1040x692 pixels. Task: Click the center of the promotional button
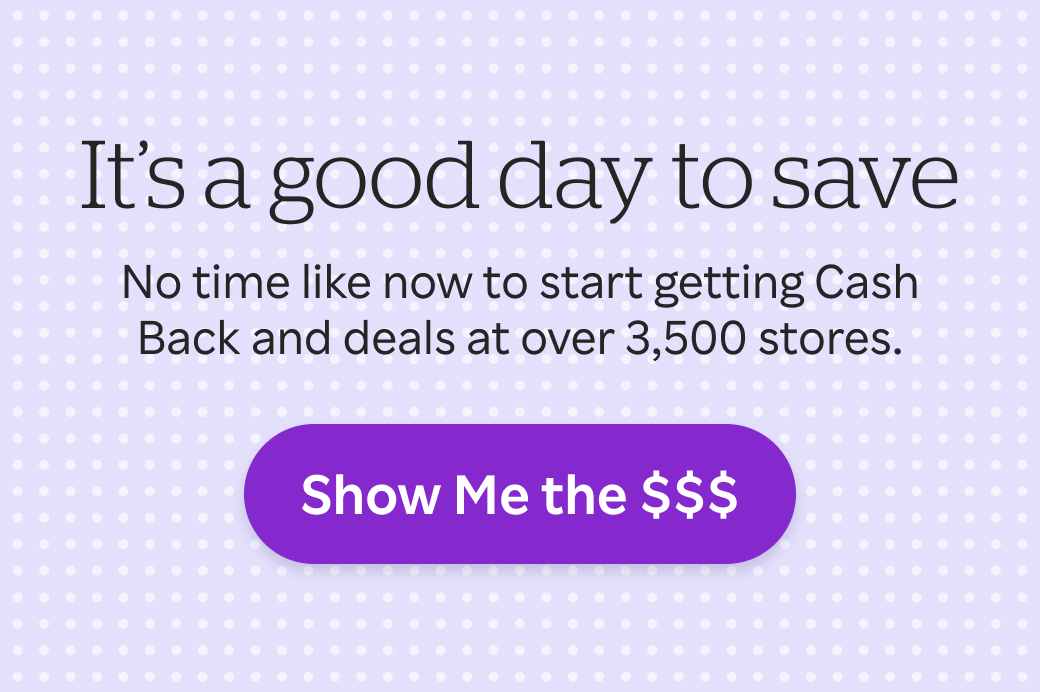point(520,492)
